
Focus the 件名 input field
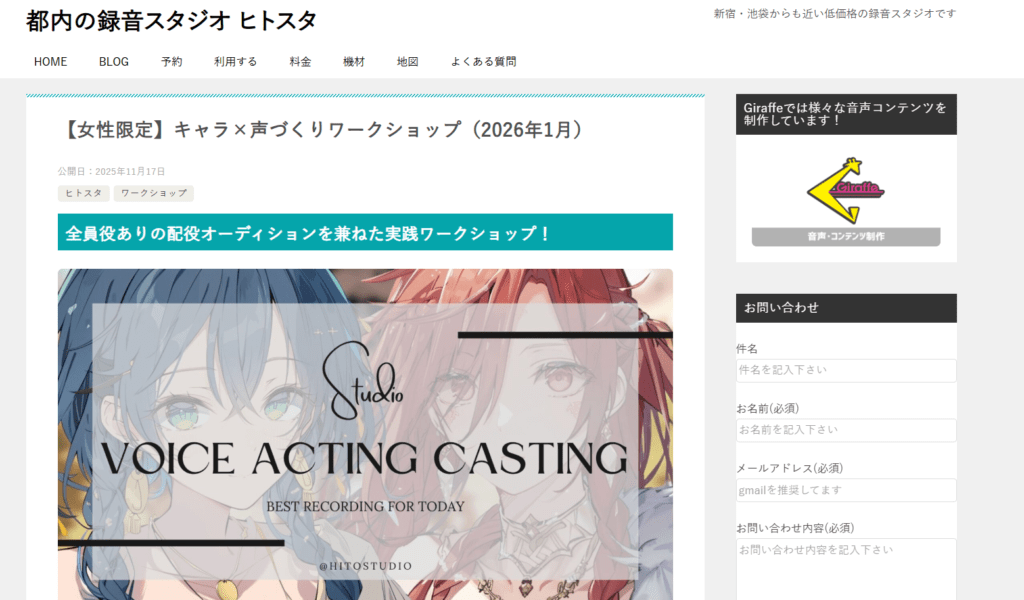[846, 370]
